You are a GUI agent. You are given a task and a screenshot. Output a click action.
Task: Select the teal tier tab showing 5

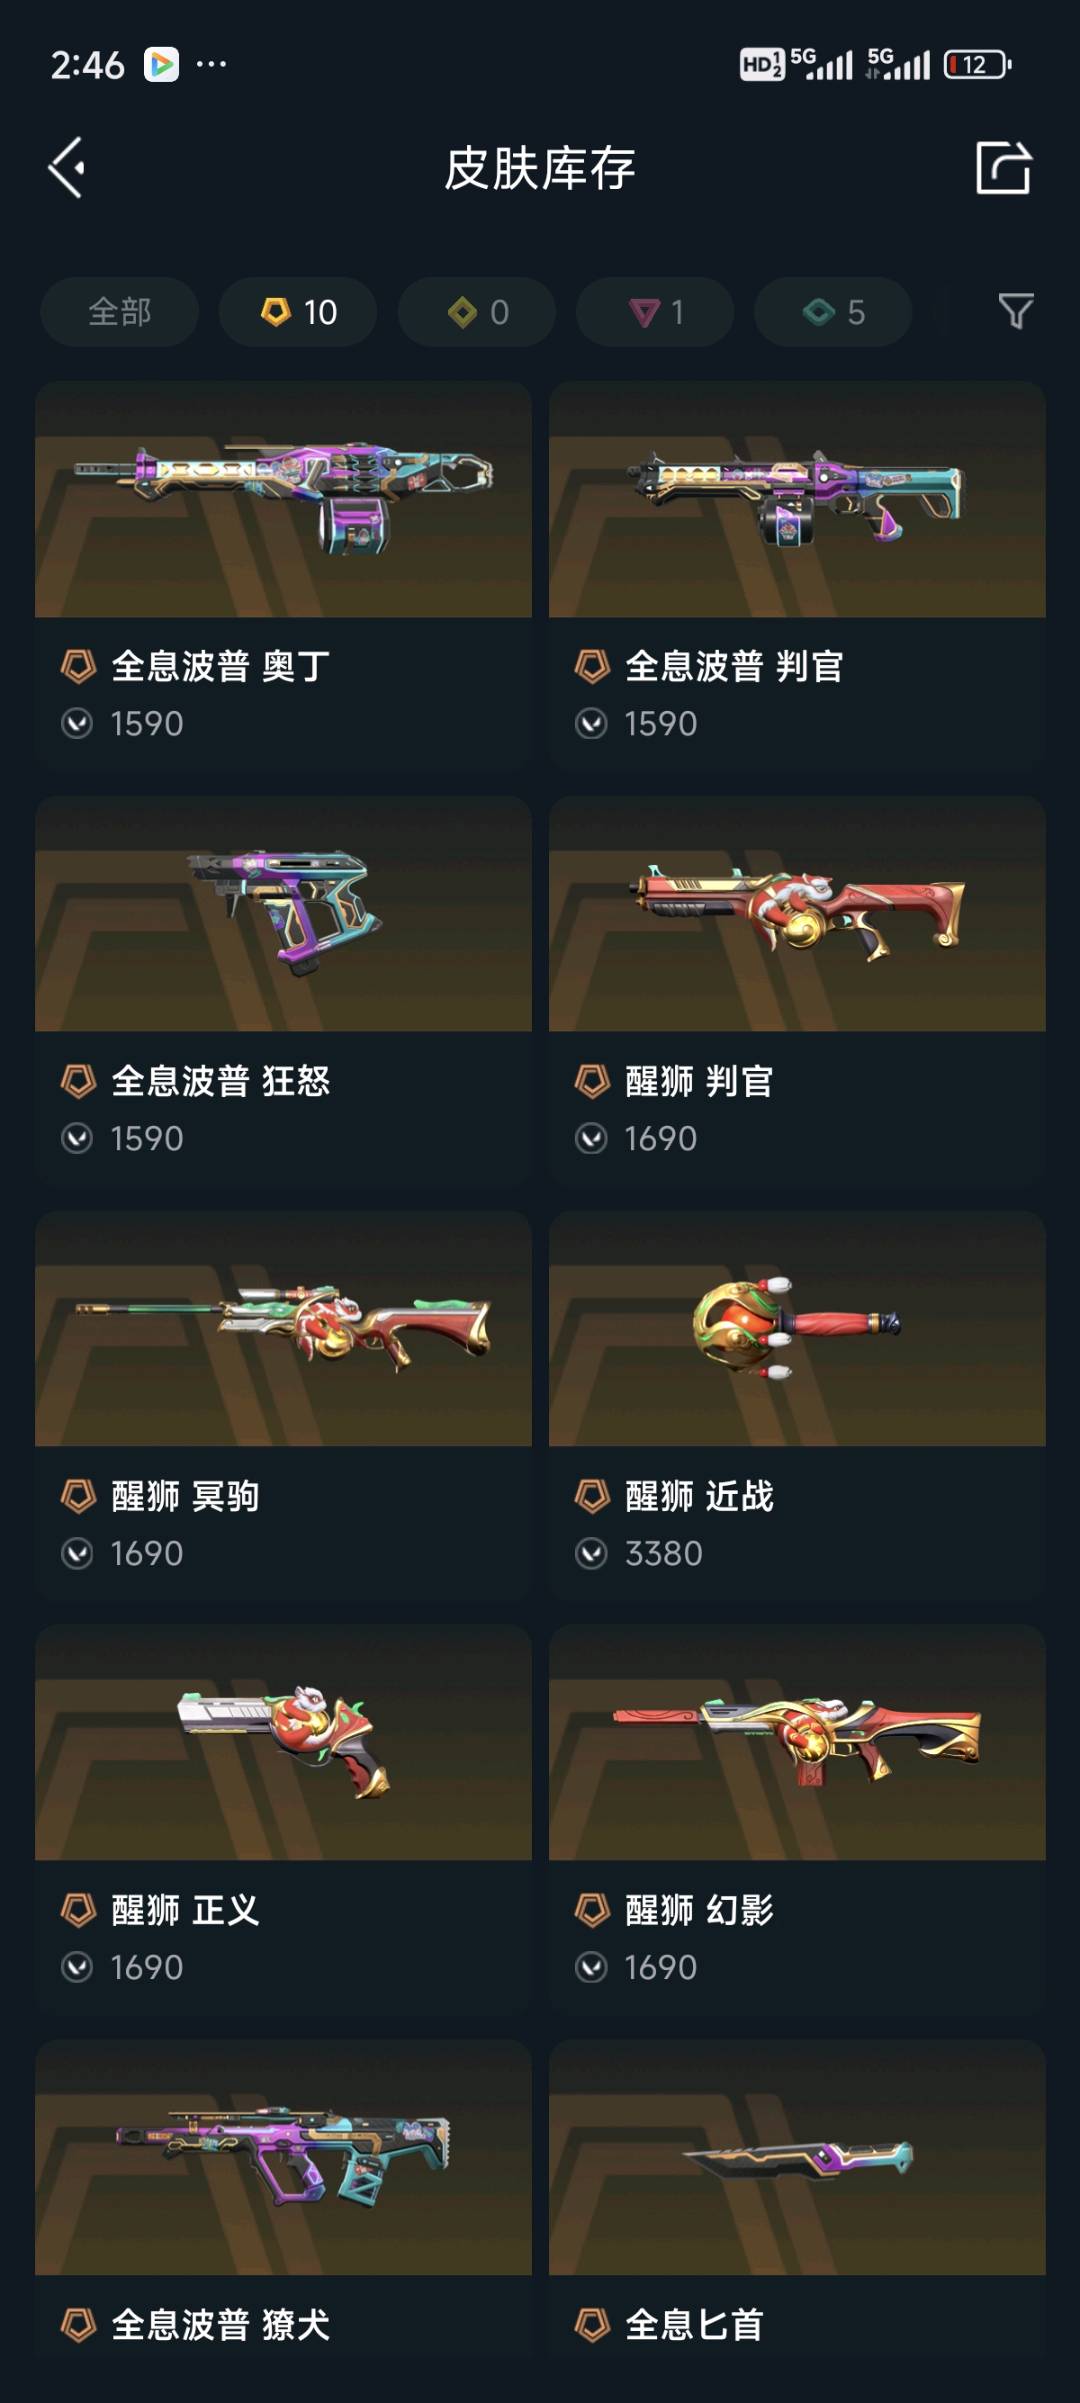pos(833,312)
